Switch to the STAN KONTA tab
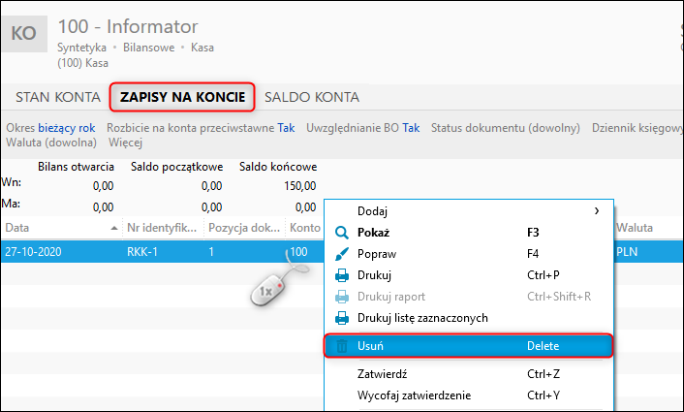The width and height of the screenshot is (684, 412). click(58, 97)
